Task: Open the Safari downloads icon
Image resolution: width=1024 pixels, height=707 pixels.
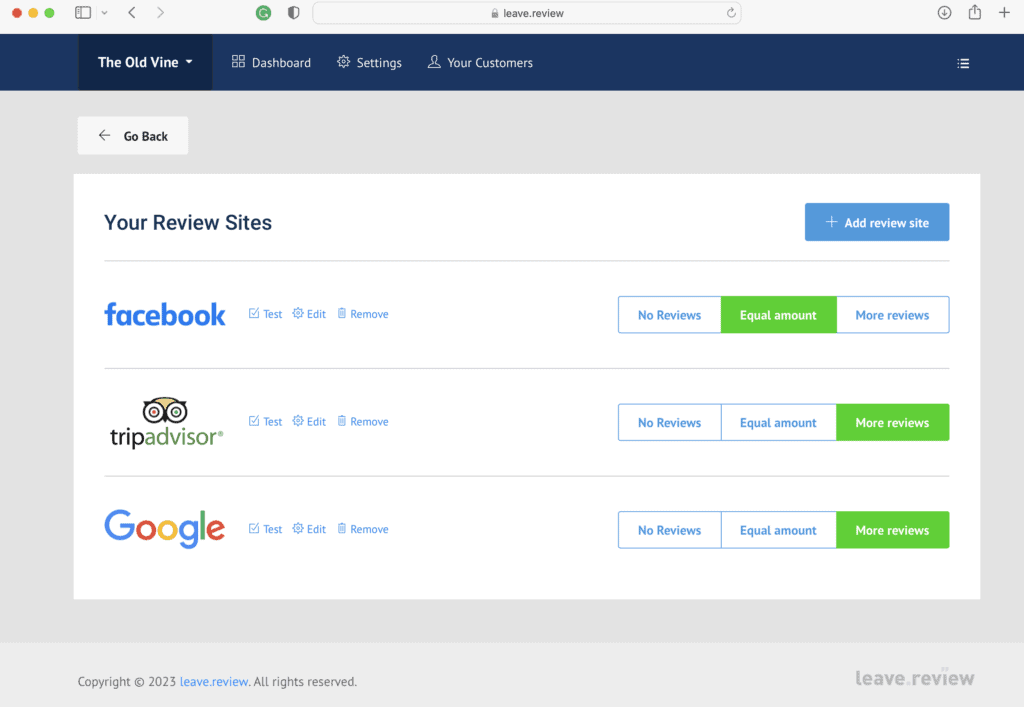Action: click(944, 13)
